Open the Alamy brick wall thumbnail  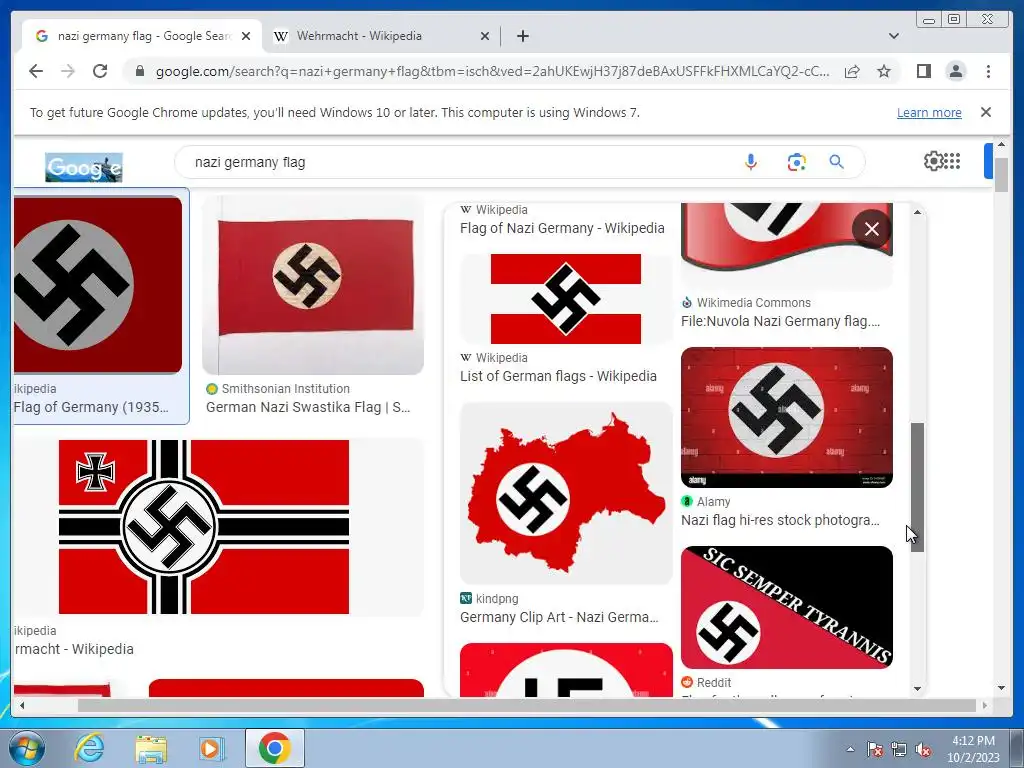pos(786,417)
